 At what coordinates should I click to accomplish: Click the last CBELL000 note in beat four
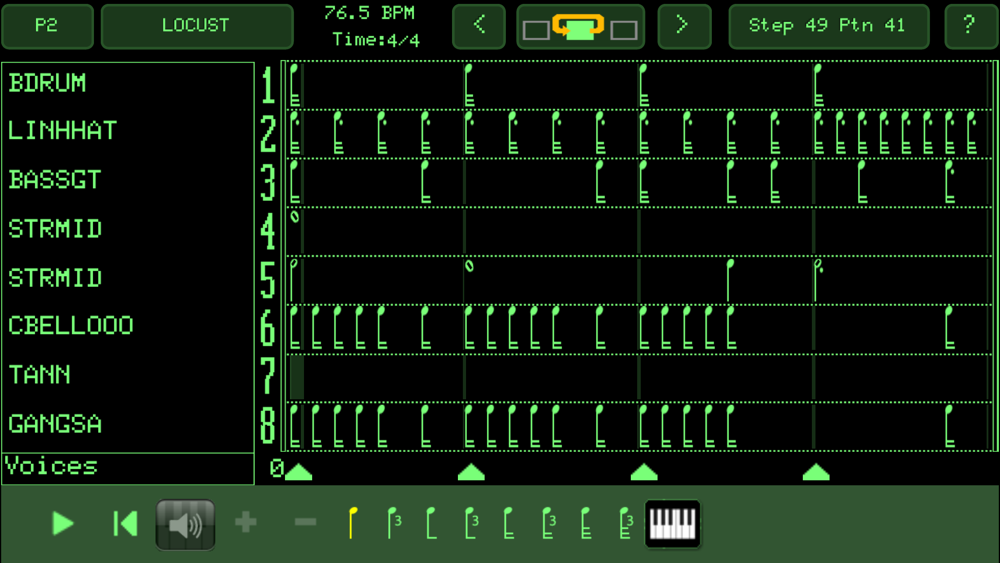click(x=949, y=328)
